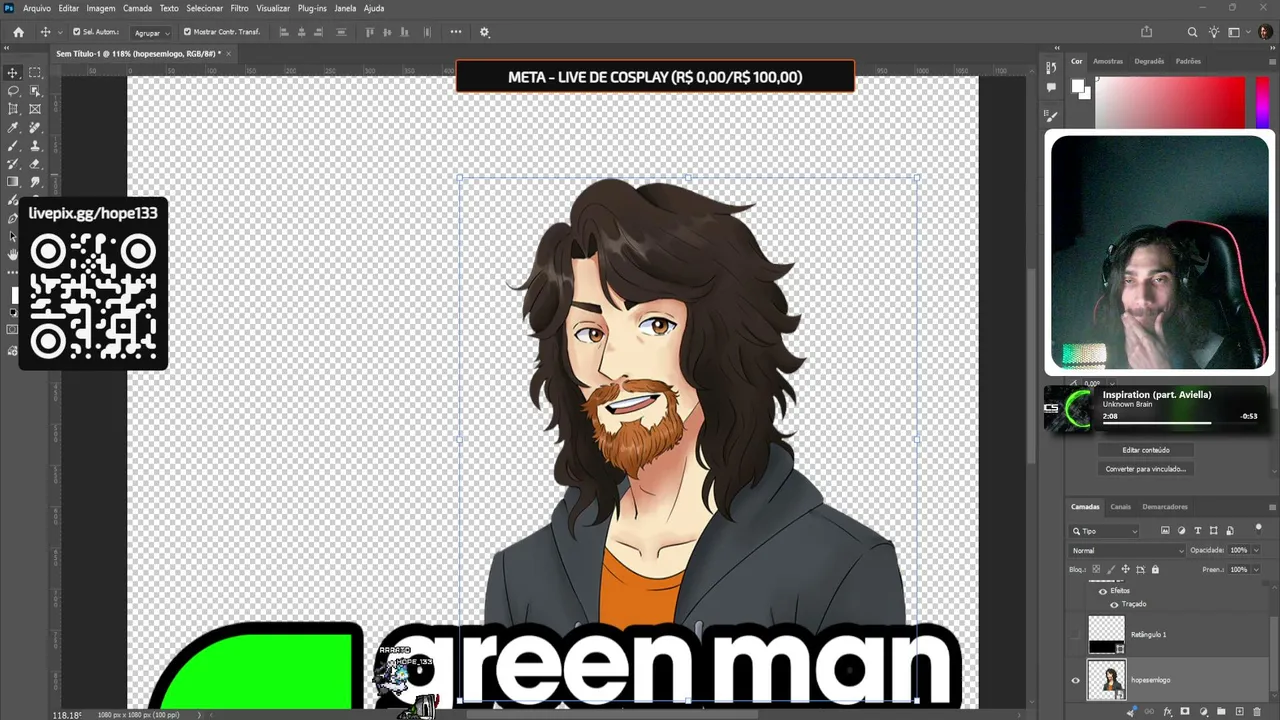
Task: Align top edges in the options bar
Action: tap(369, 32)
